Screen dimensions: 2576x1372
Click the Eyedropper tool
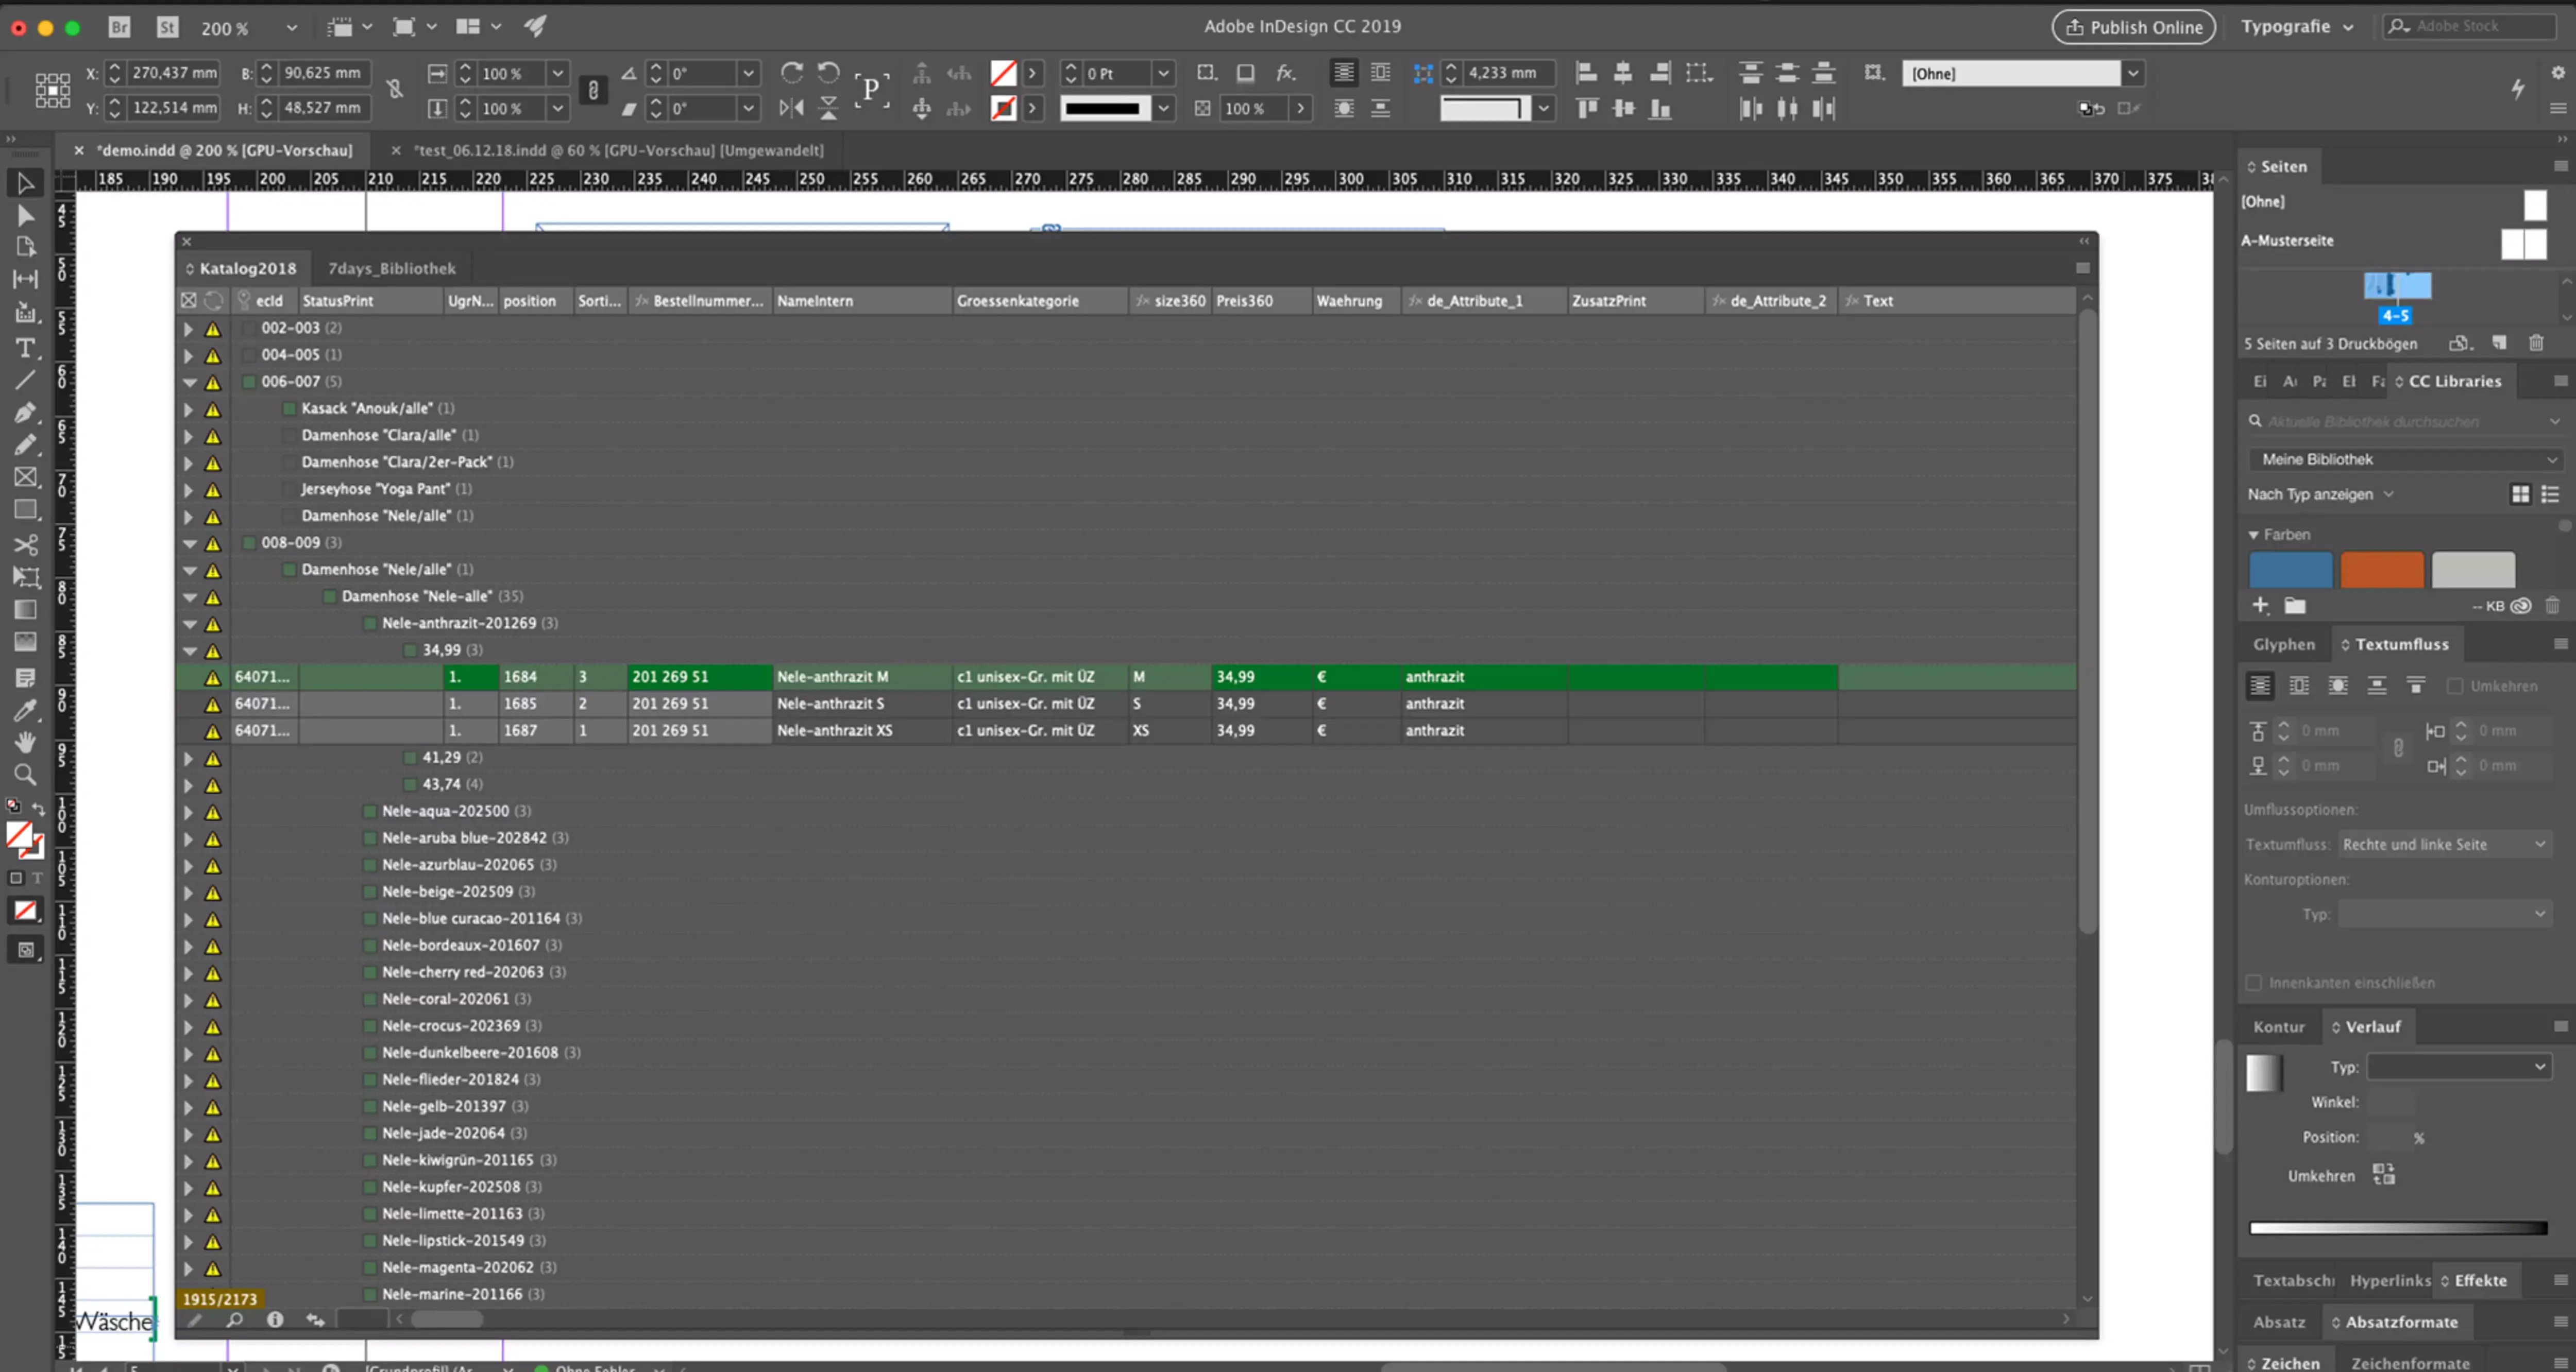[25, 710]
